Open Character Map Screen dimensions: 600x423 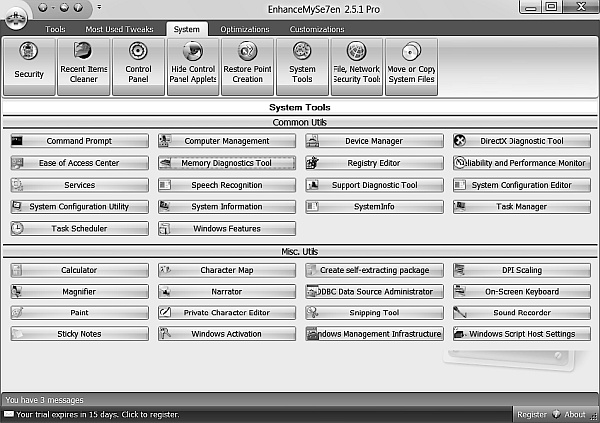click(x=227, y=270)
